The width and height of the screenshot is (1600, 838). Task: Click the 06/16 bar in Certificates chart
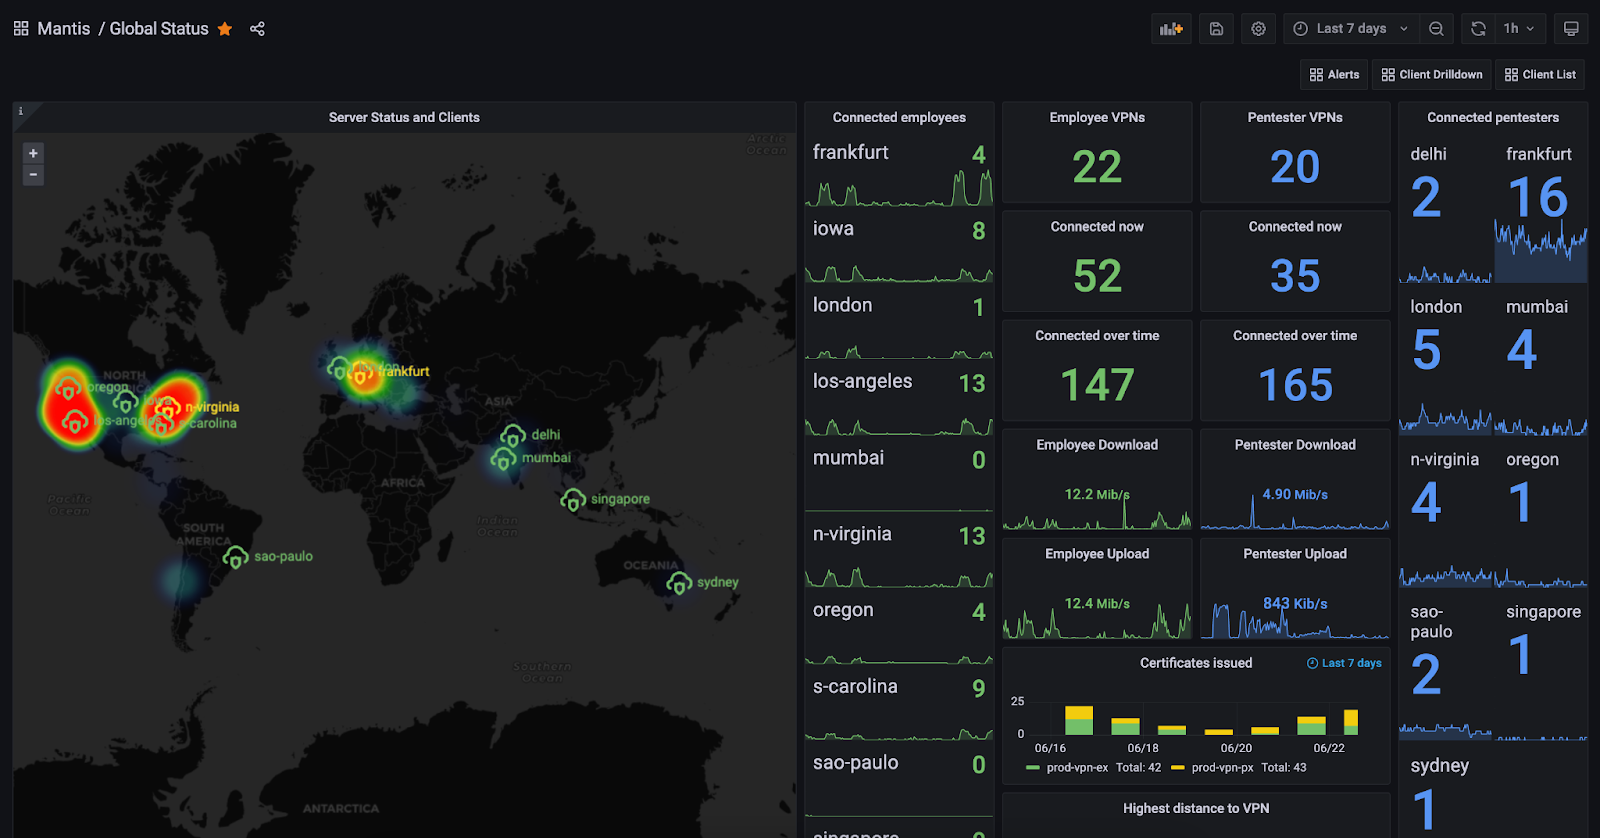[1079, 720]
